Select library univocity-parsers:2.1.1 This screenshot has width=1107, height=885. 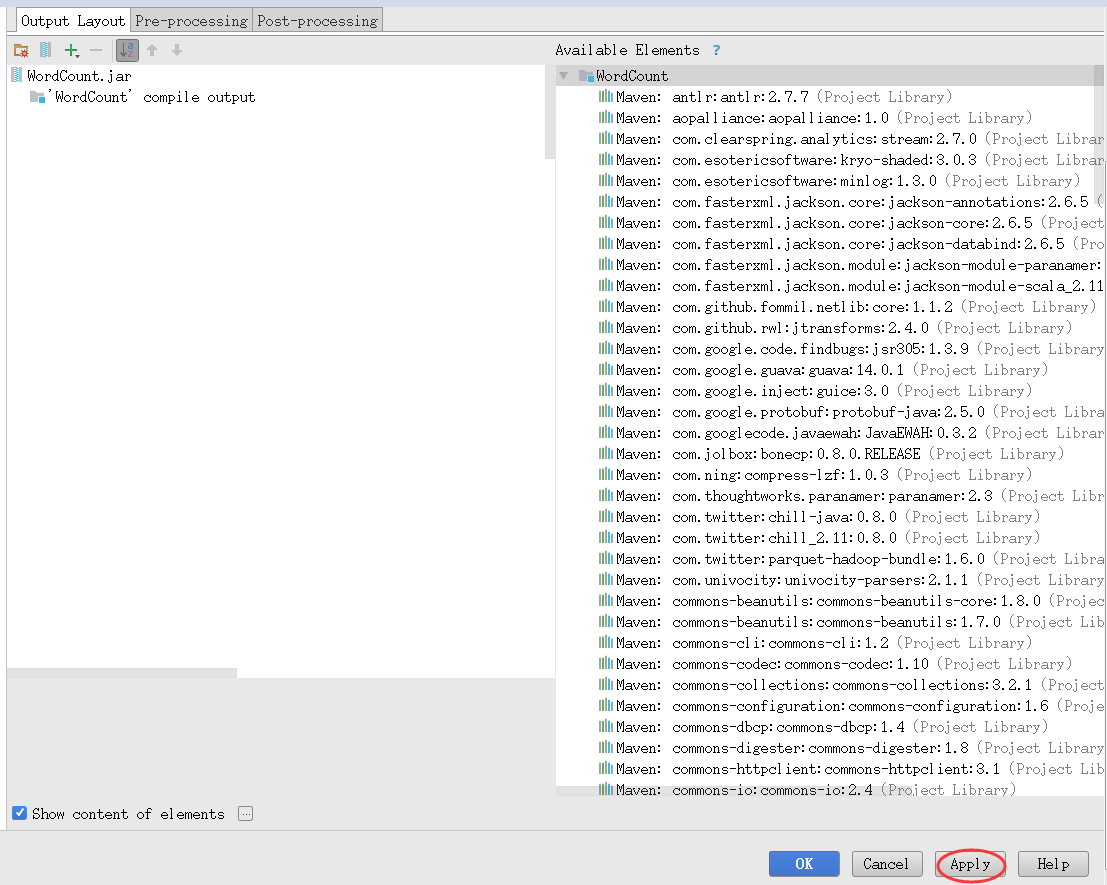coord(851,580)
